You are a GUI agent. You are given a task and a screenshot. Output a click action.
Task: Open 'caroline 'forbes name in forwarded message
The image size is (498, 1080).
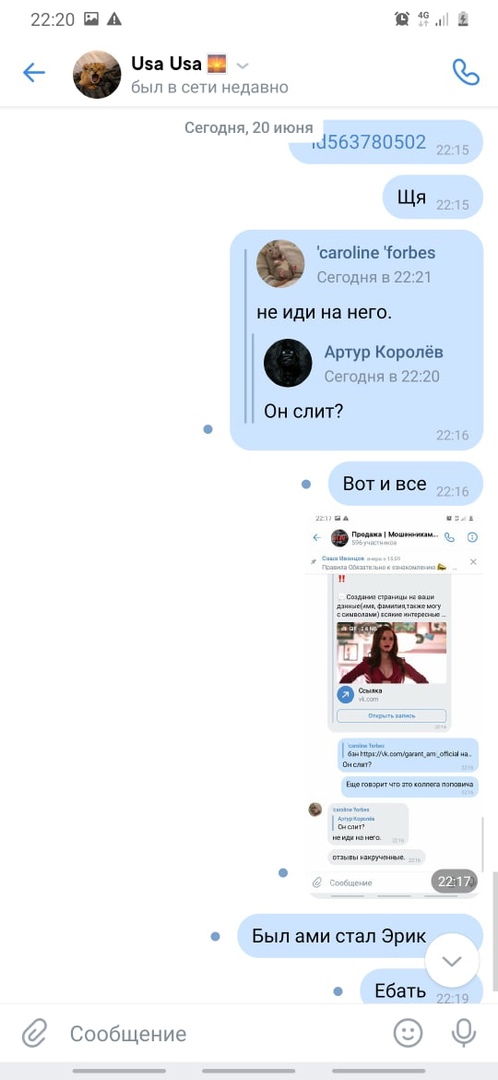[375, 253]
